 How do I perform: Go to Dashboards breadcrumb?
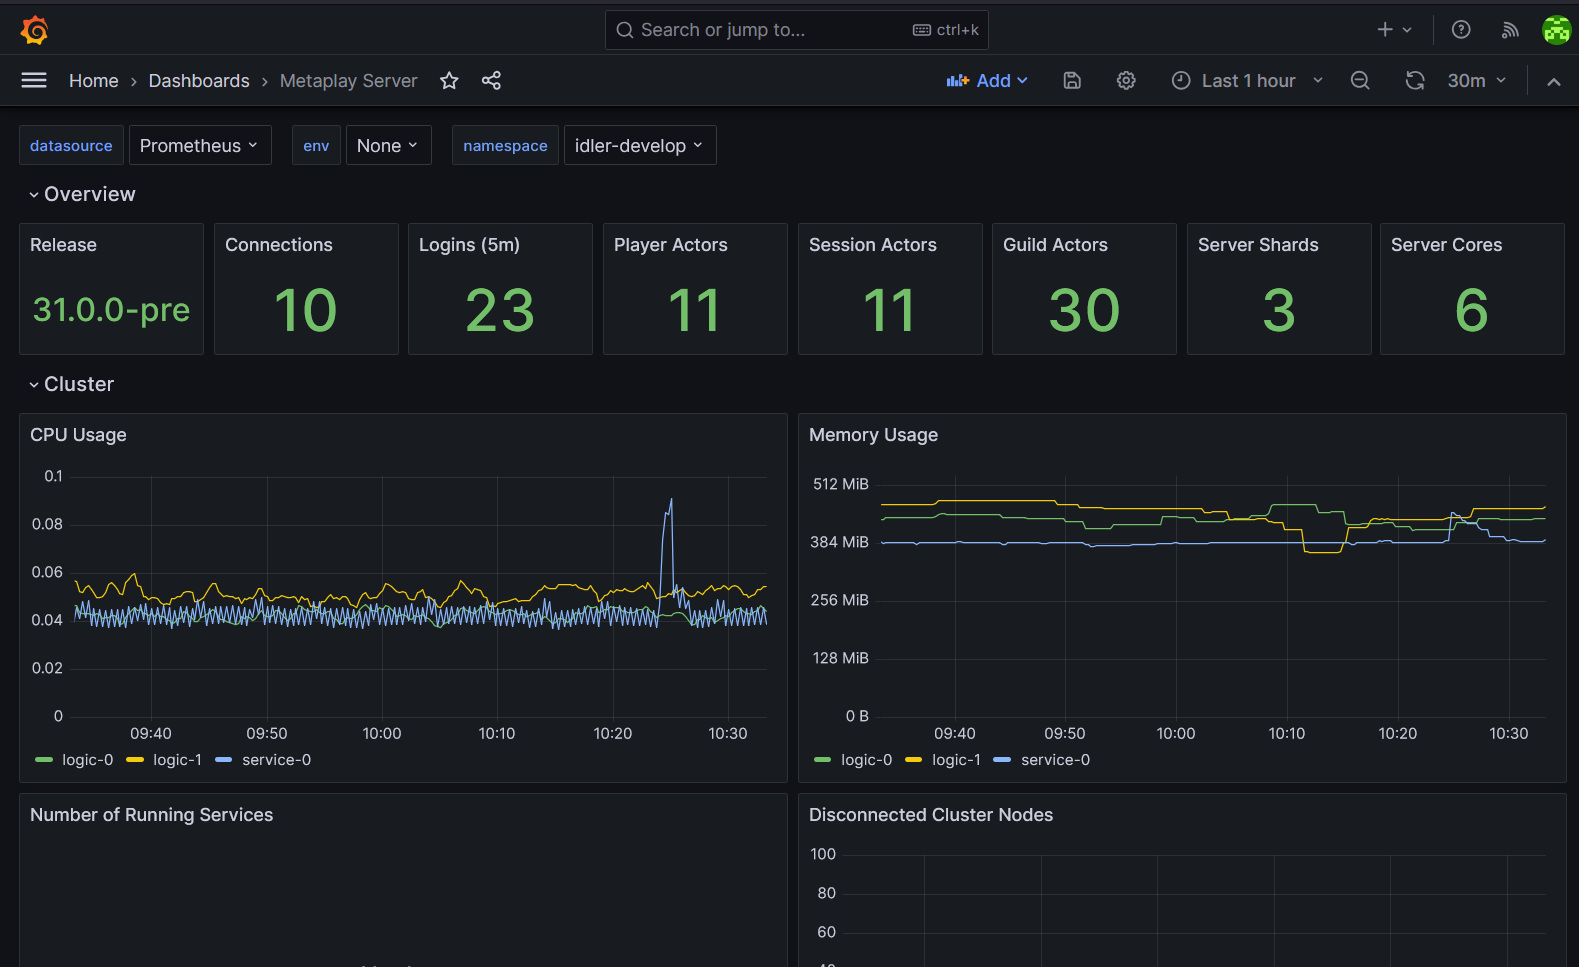coord(199,81)
